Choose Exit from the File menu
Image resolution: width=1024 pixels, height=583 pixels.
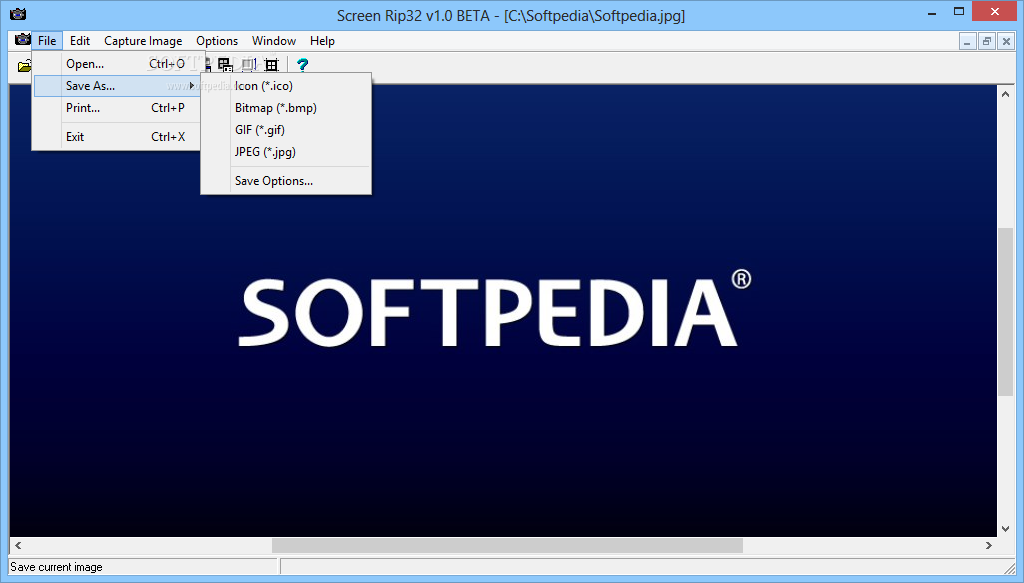coord(118,136)
